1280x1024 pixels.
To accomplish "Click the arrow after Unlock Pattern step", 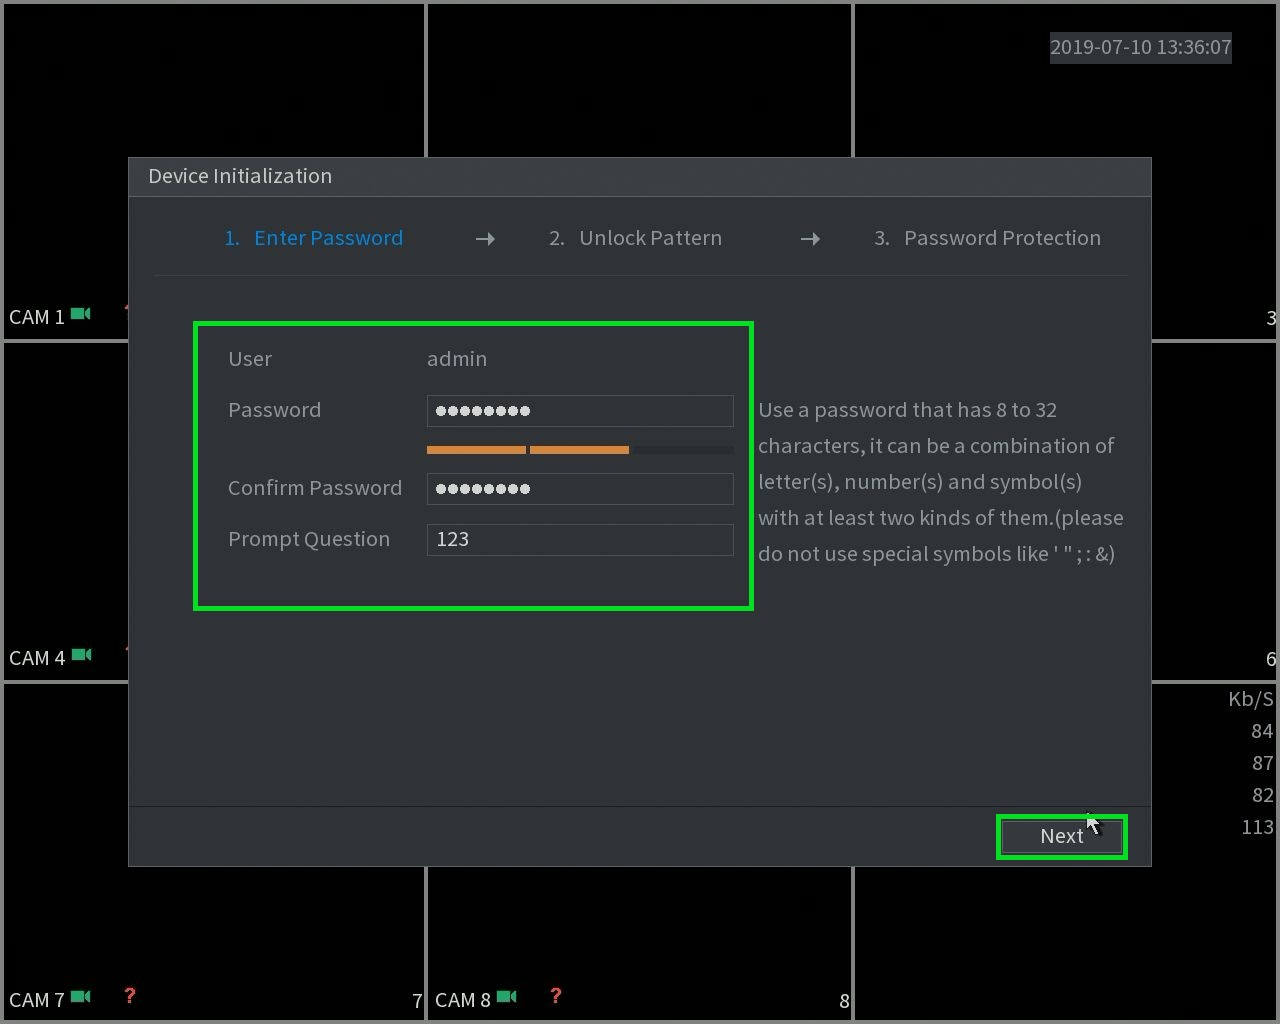I will pyautogui.click(x=810, y=239).
